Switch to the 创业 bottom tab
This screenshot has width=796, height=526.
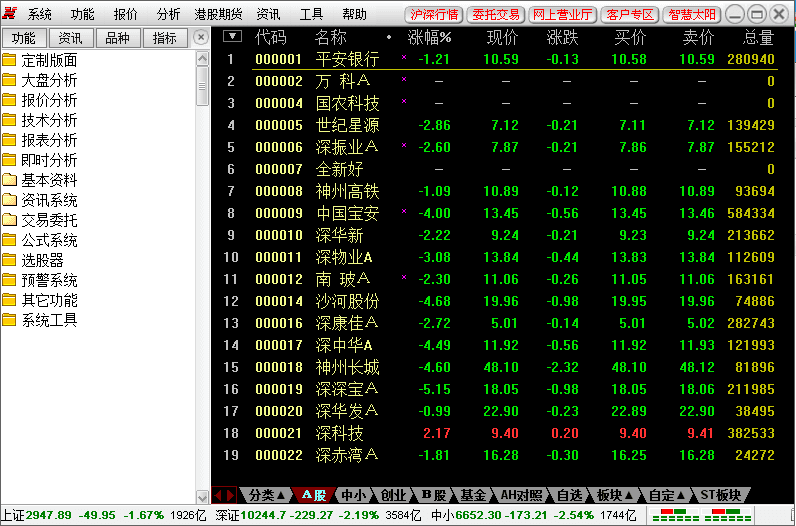393,495
